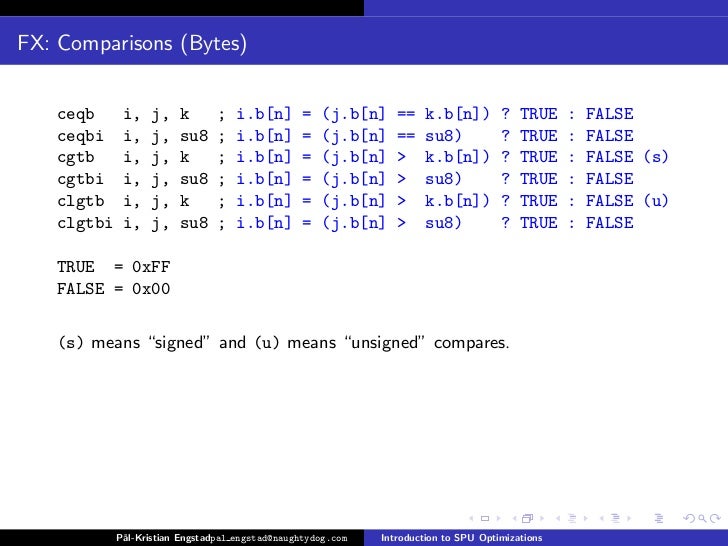Click the TRUE = 0xFF definition line
The width and height of the screenshot is (728, 546).
pyautogui.click(x=114, y=267)
